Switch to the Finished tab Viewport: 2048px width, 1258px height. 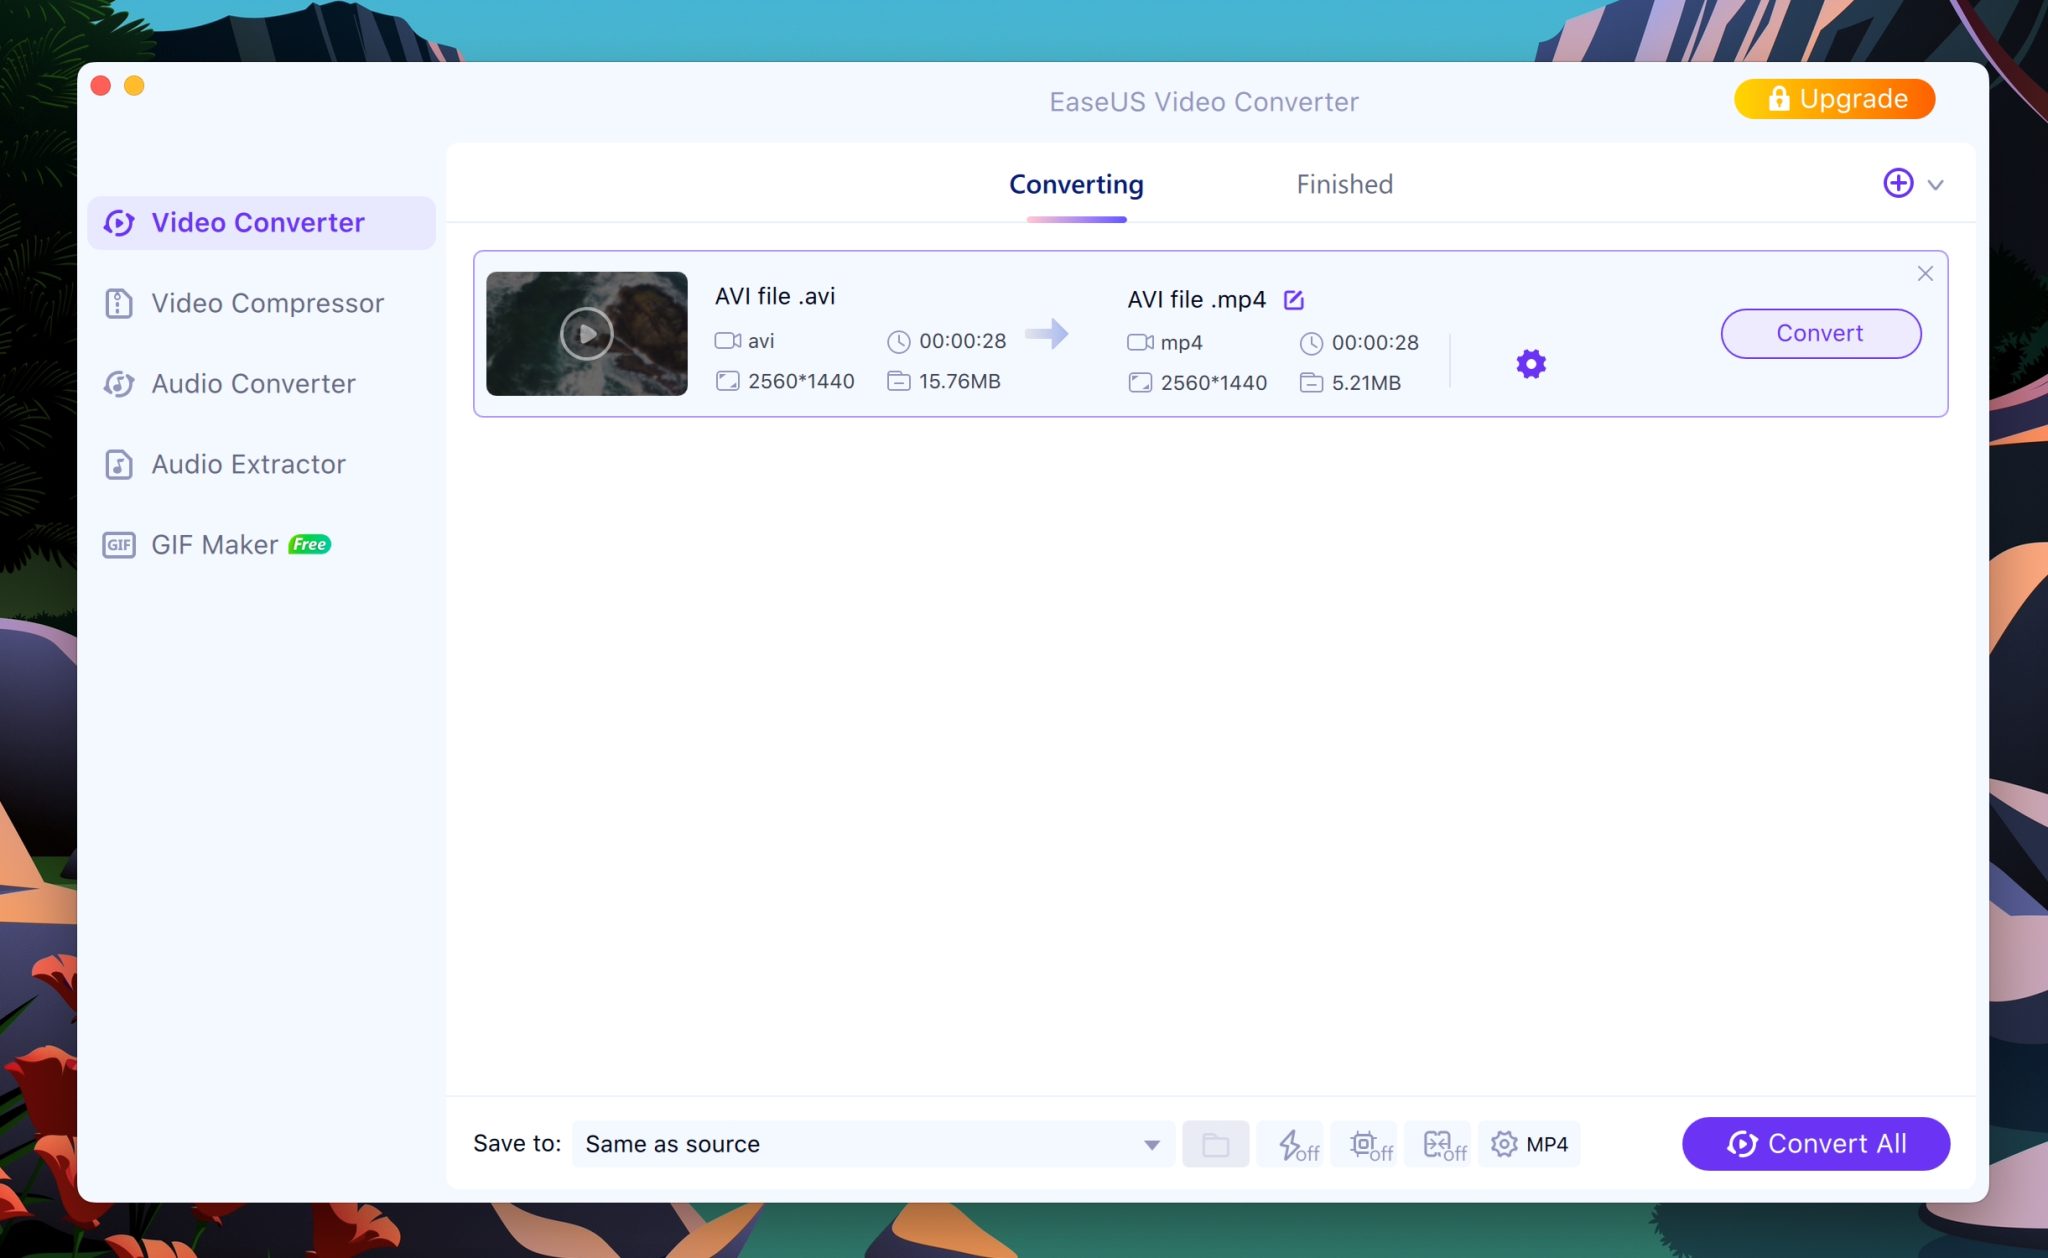[x=1344, y=185]
